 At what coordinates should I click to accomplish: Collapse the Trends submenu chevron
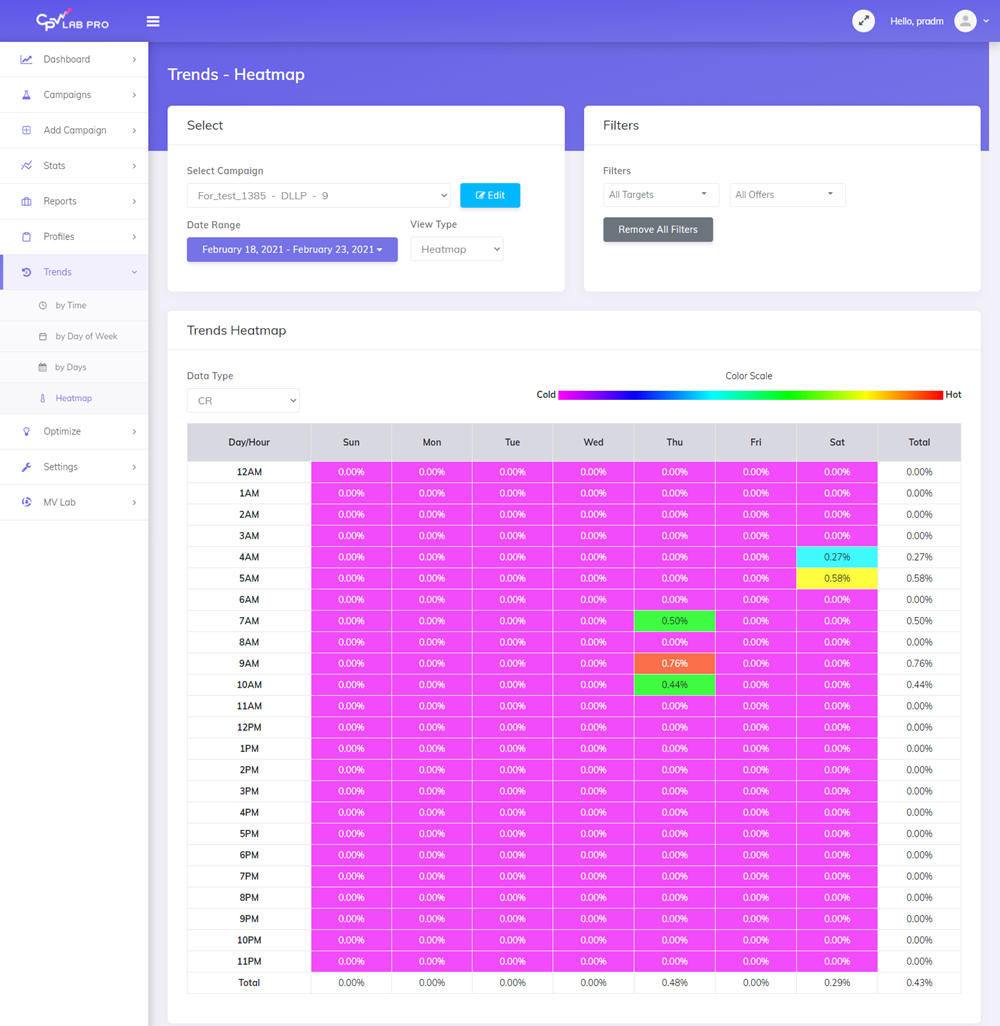[x=133, y=271]
